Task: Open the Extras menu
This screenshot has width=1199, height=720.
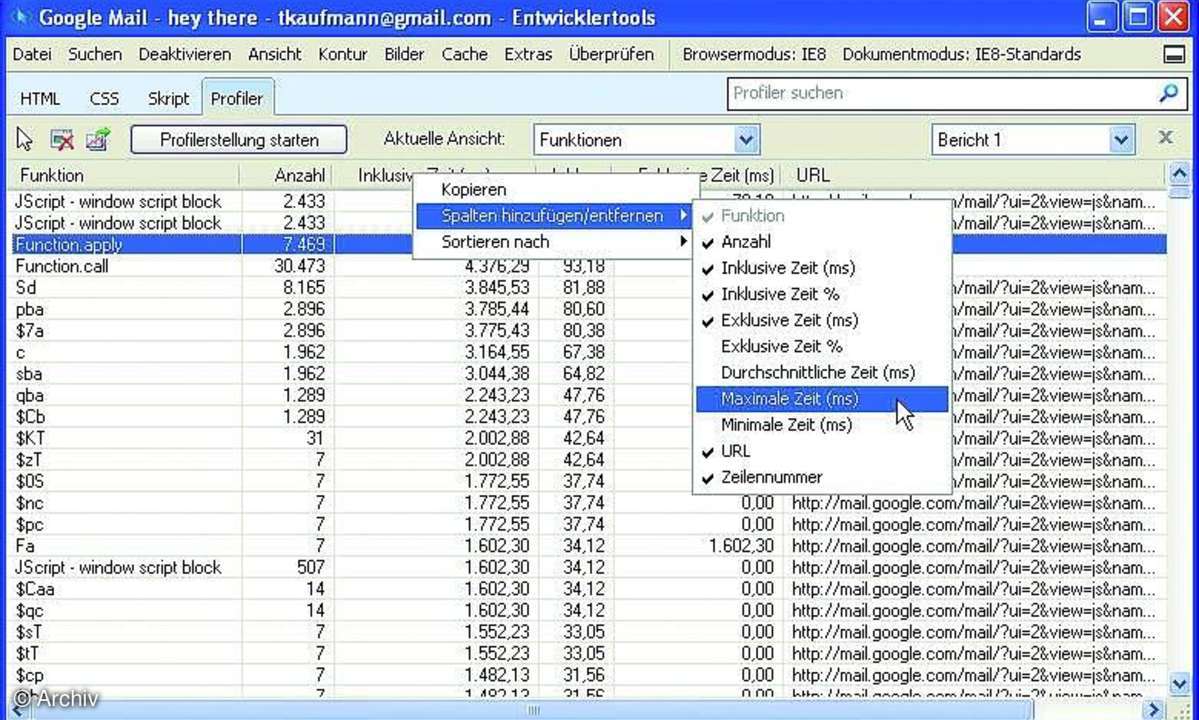Action: [x=528, y=54]
